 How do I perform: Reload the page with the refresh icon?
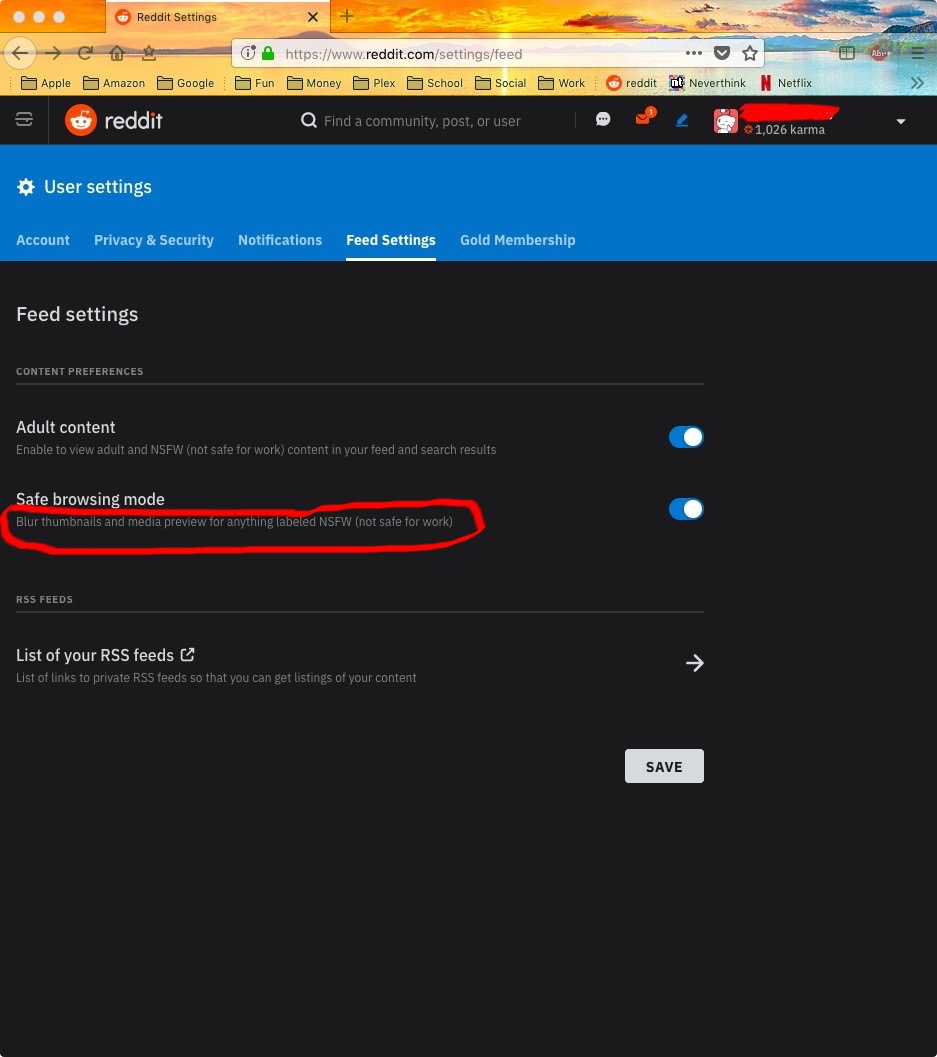click(x=85, y=53)
